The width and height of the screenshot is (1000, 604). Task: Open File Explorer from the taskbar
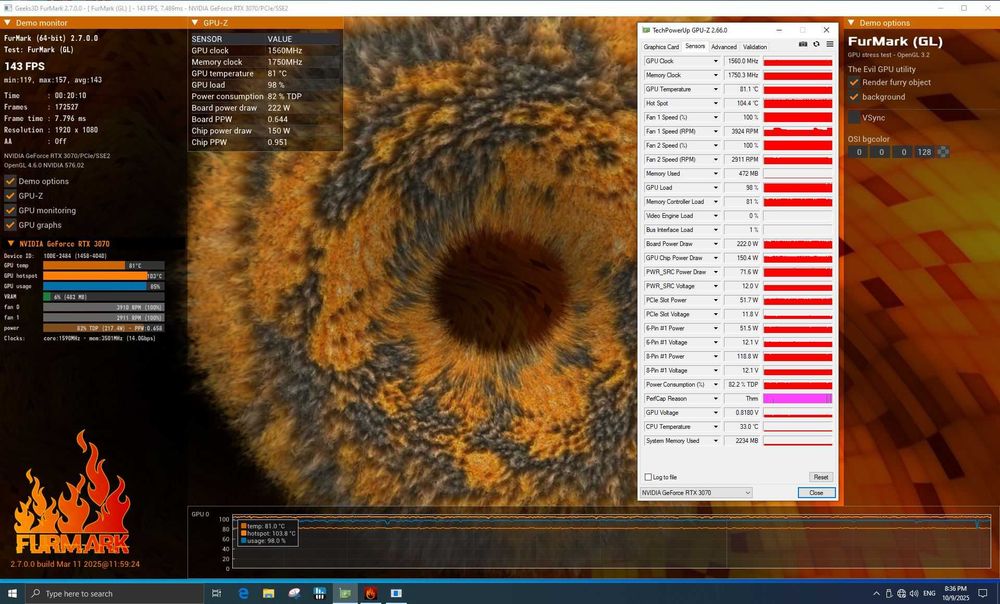tap(268, 593)
